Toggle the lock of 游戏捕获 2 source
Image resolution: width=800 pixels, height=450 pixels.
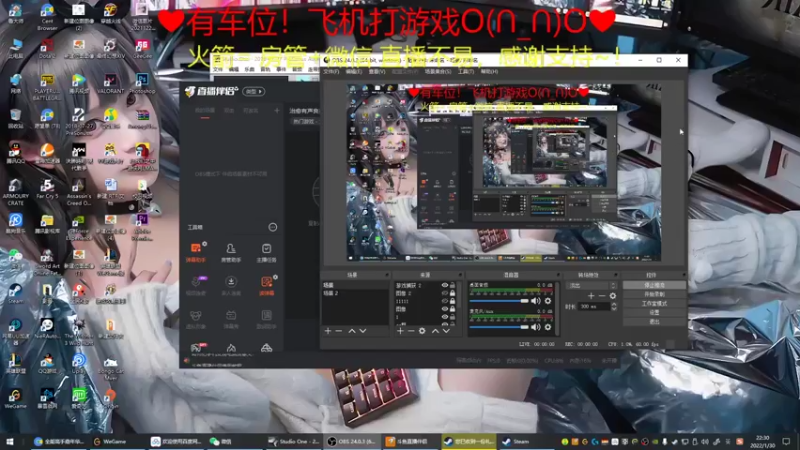453,285
